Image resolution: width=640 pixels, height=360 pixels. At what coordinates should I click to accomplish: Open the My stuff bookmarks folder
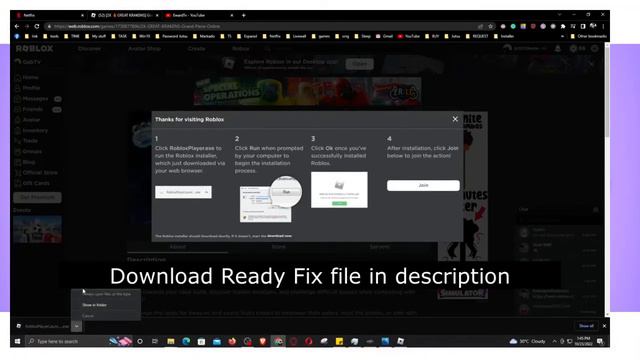point(96,36)
